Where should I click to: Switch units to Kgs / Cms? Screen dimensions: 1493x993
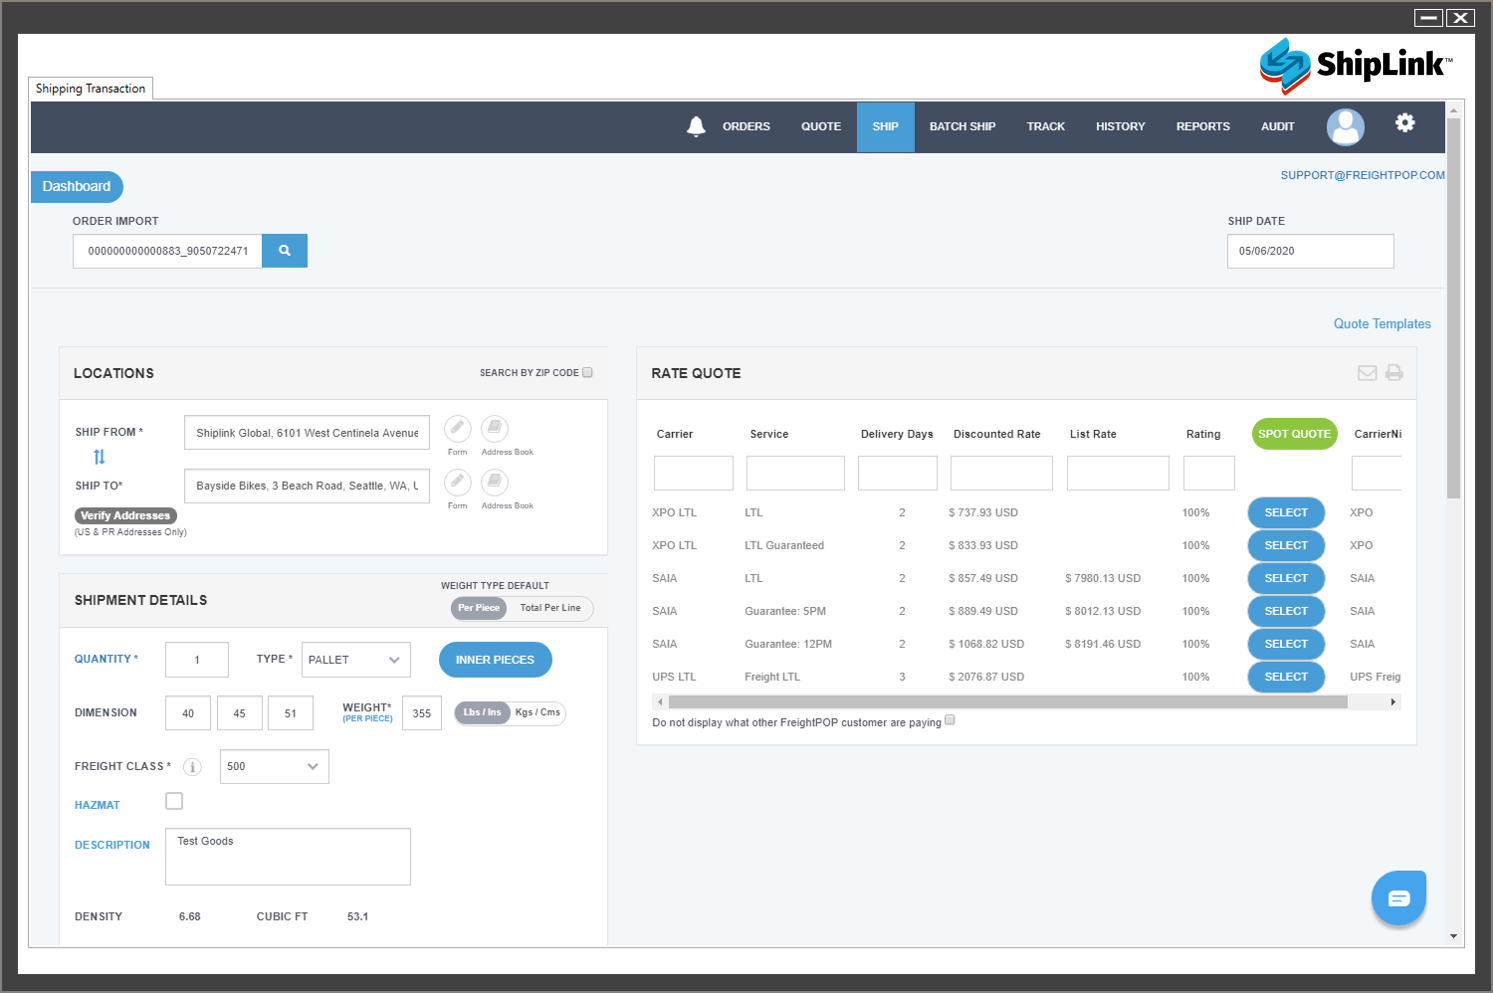[x=538, y=713]
